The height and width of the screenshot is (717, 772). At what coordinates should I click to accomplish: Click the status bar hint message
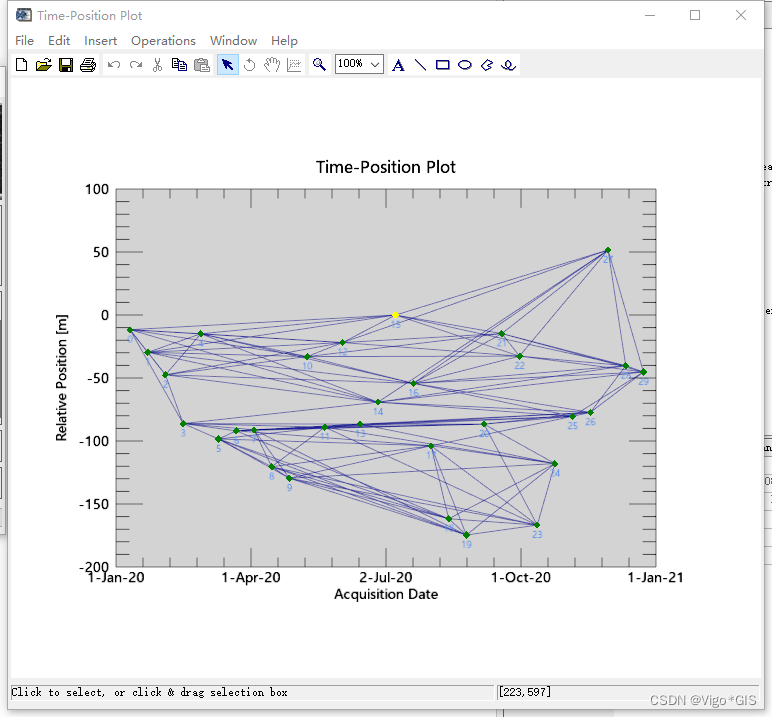[149, 692]
